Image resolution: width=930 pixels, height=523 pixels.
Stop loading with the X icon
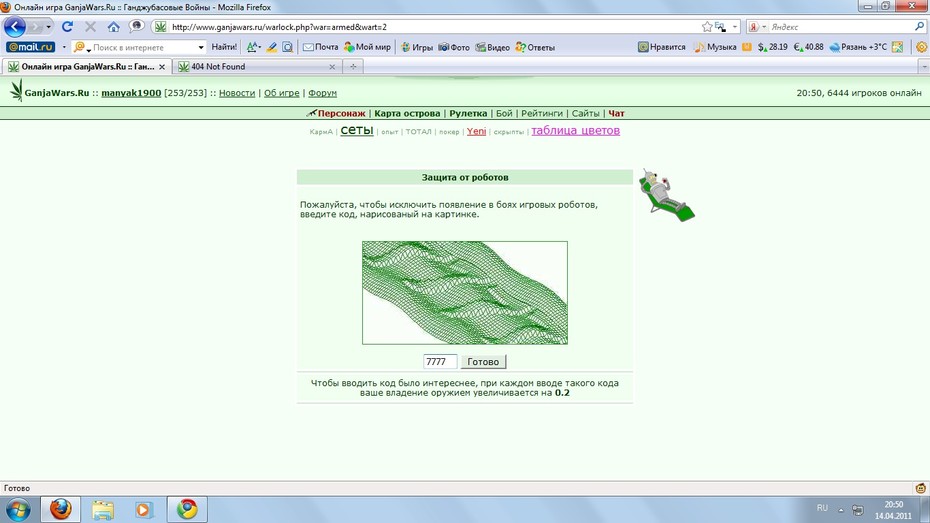click(90, 27)
